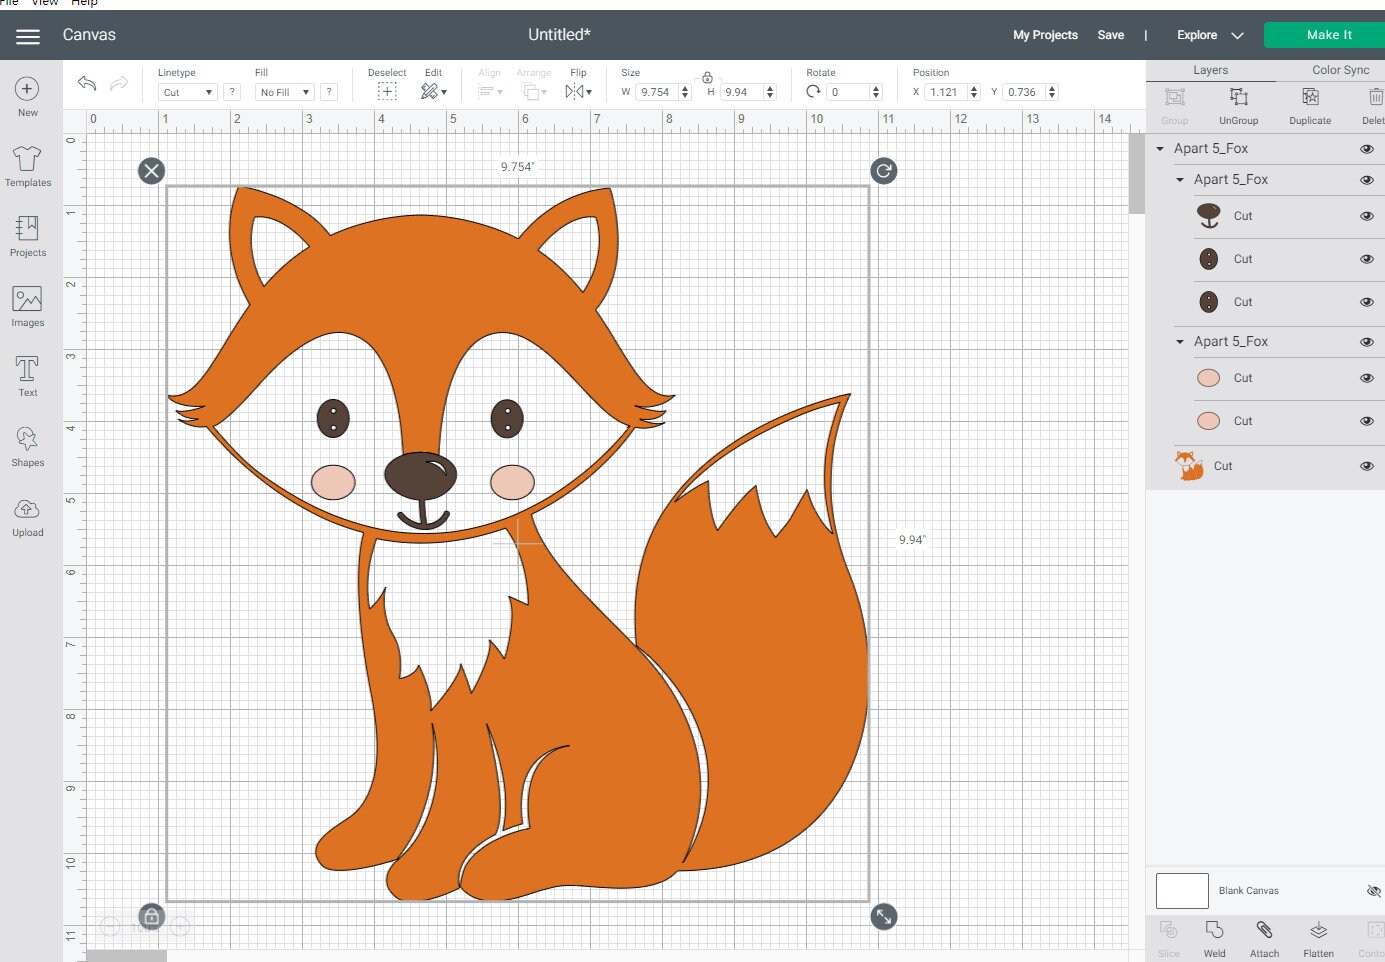Image resolution: width=1385 pixels, height=962 pixels.
Task: Switch to the Color Sync tab
Action: [x=1339, y=69]
